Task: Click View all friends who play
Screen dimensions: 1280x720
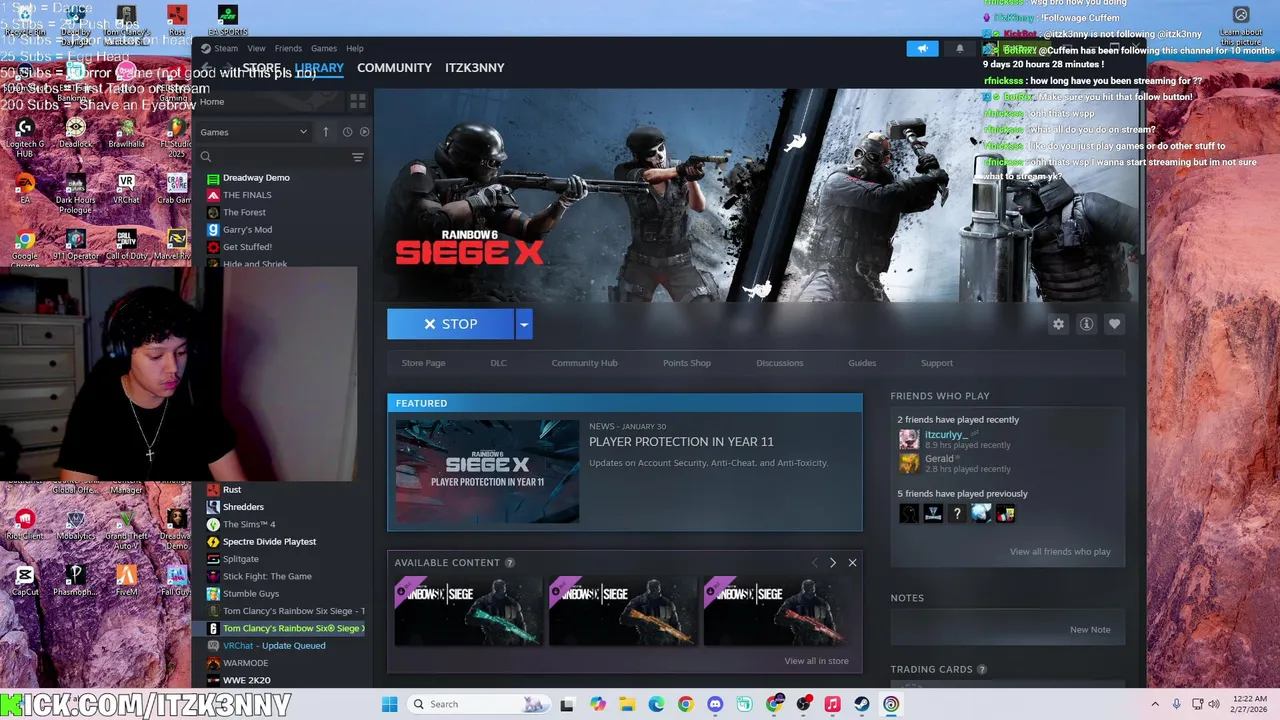Action: coord(1060,552)
